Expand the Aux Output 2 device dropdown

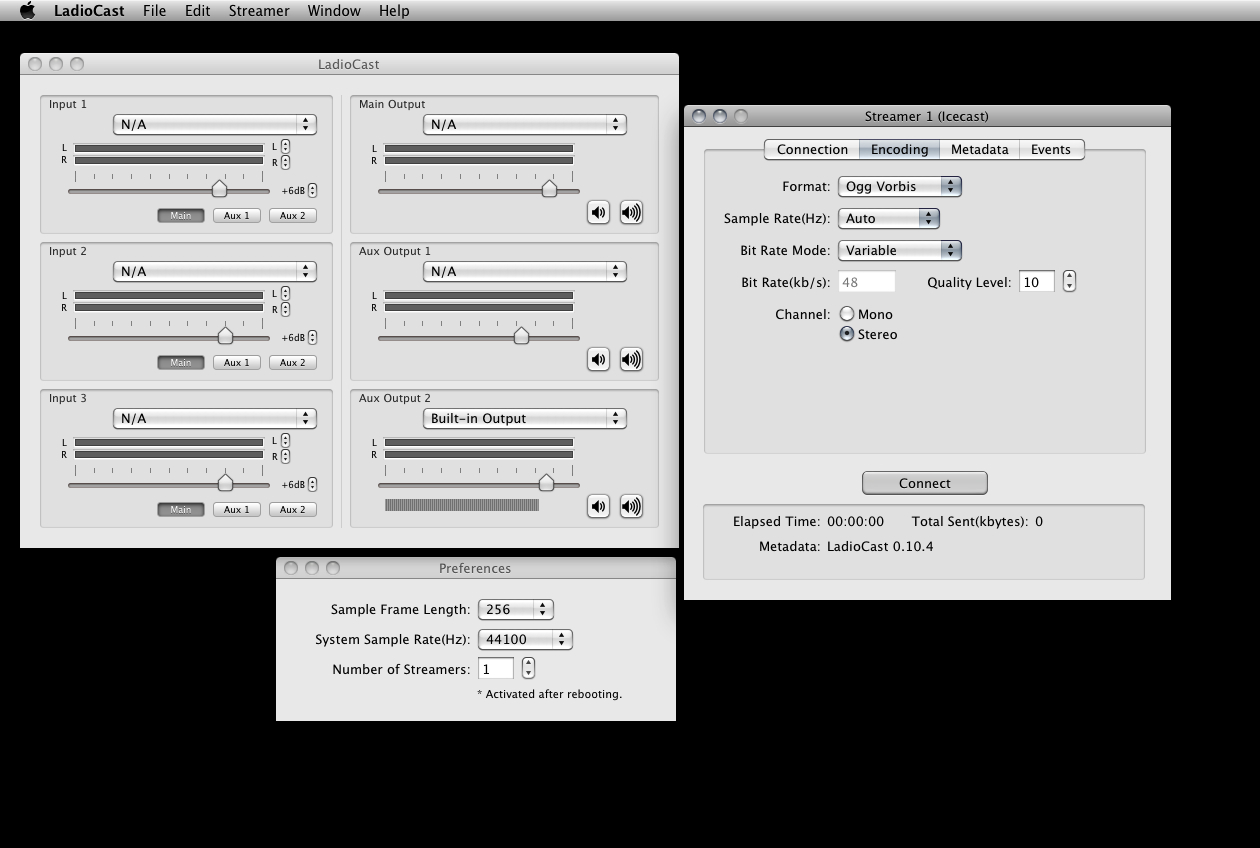[x=524, y=418]
